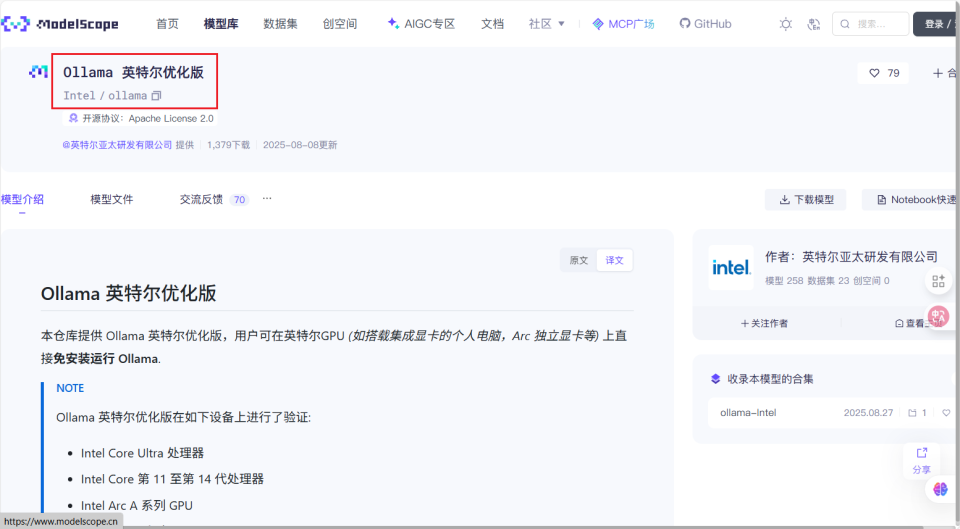Click the 搜索 search field
The width and height of the screenshot is (960, 529).
tap(871, 24)
